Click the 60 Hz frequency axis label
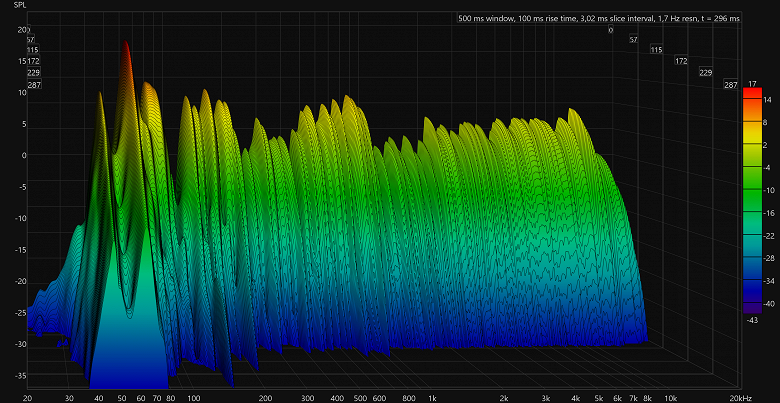780x403 pixels. point(141,398)
